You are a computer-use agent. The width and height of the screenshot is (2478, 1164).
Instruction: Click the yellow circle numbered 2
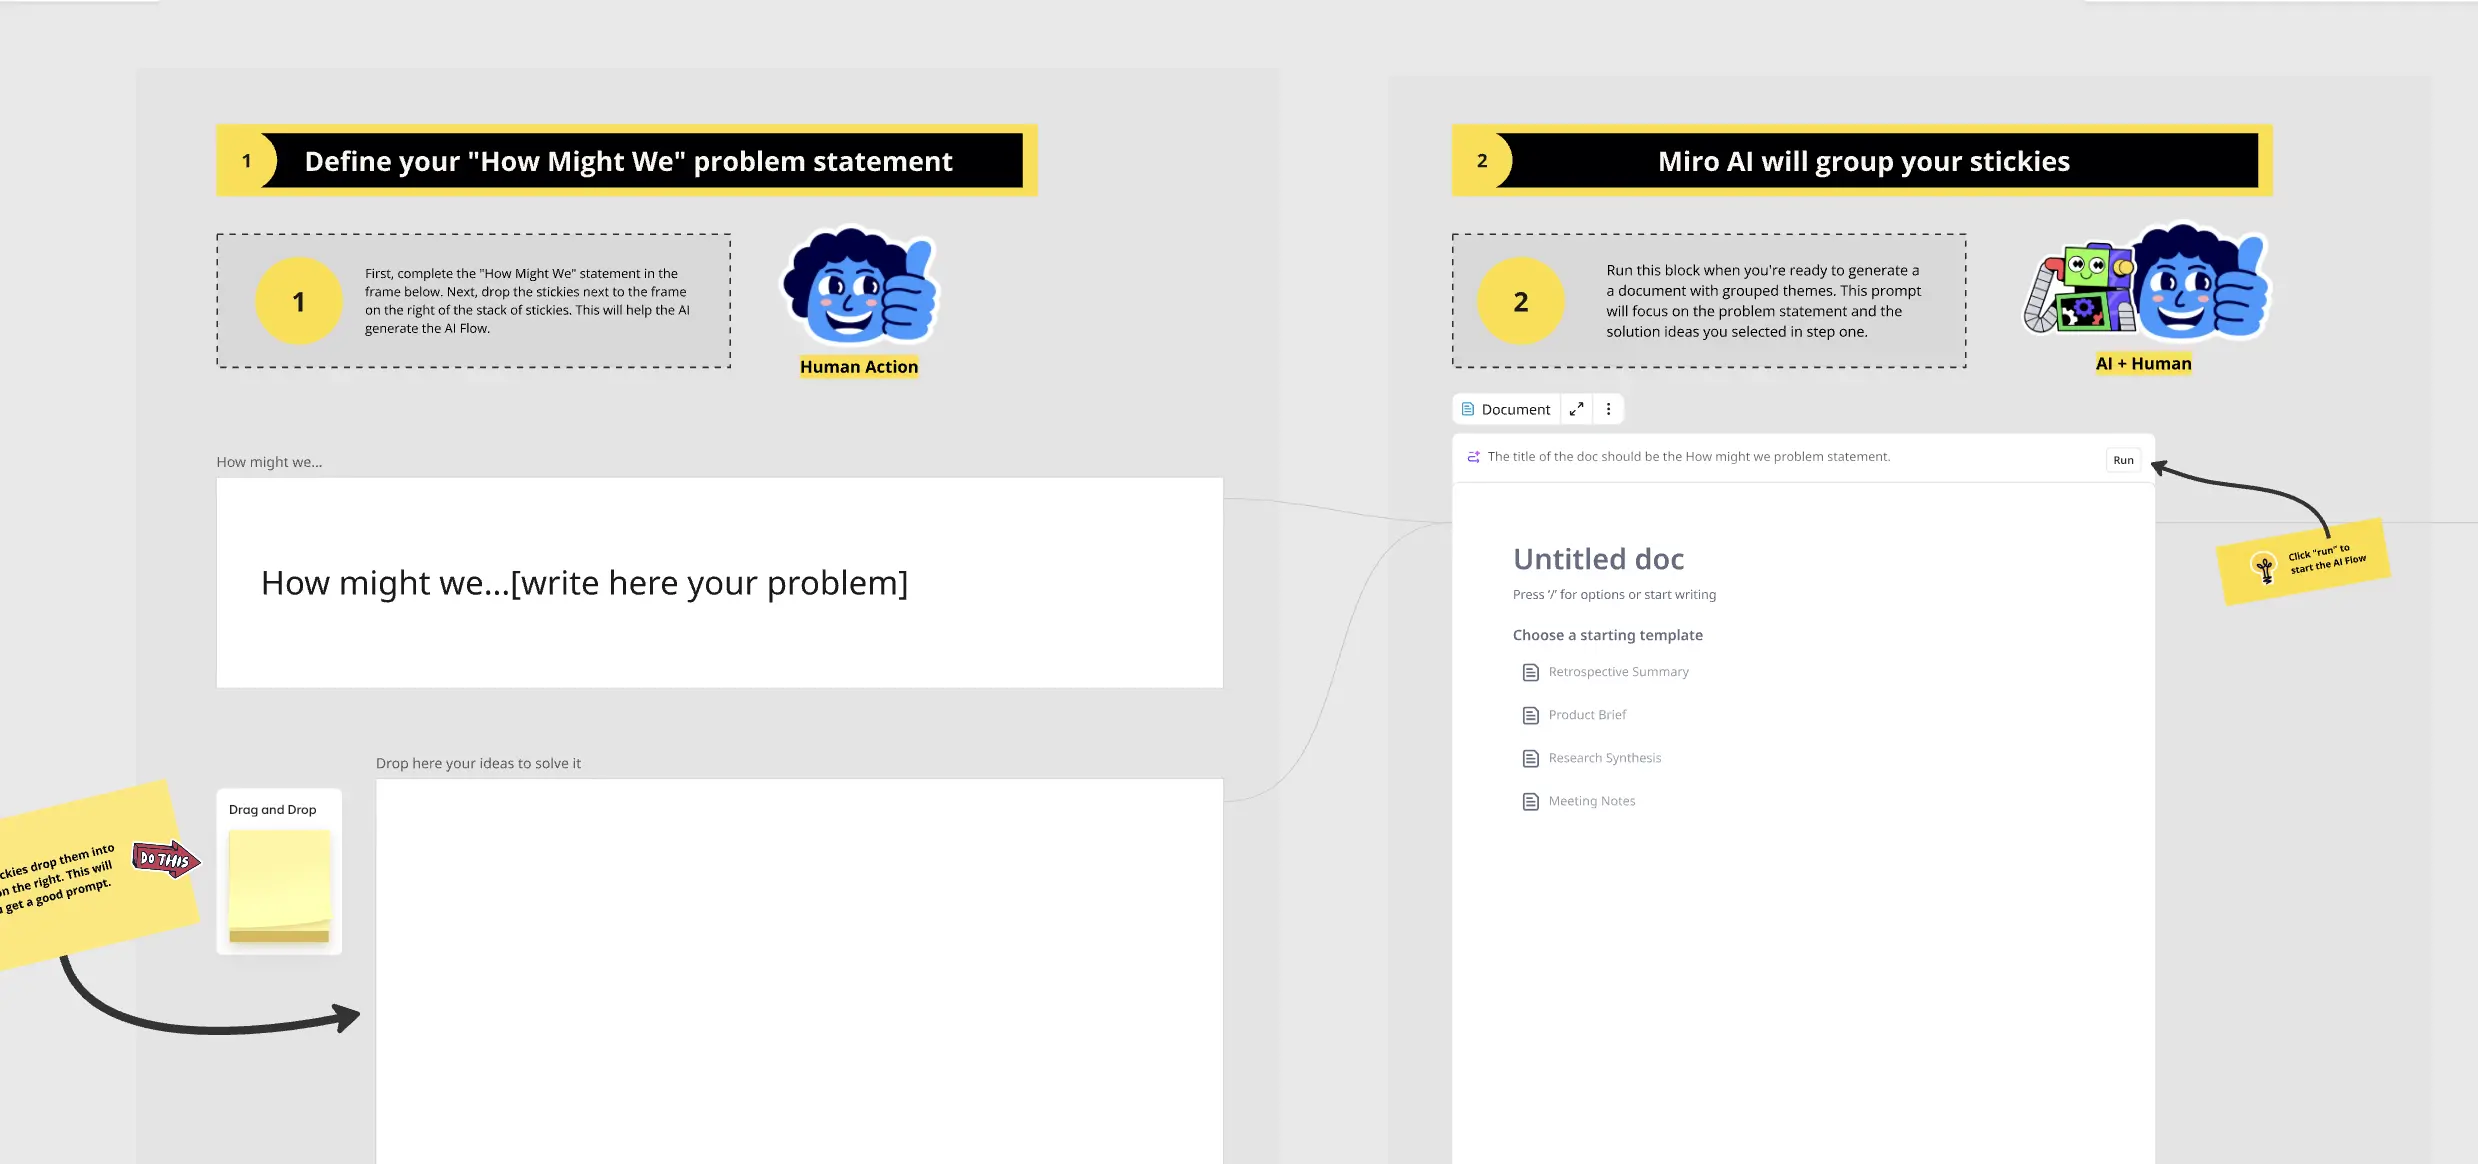point(1520,301)
